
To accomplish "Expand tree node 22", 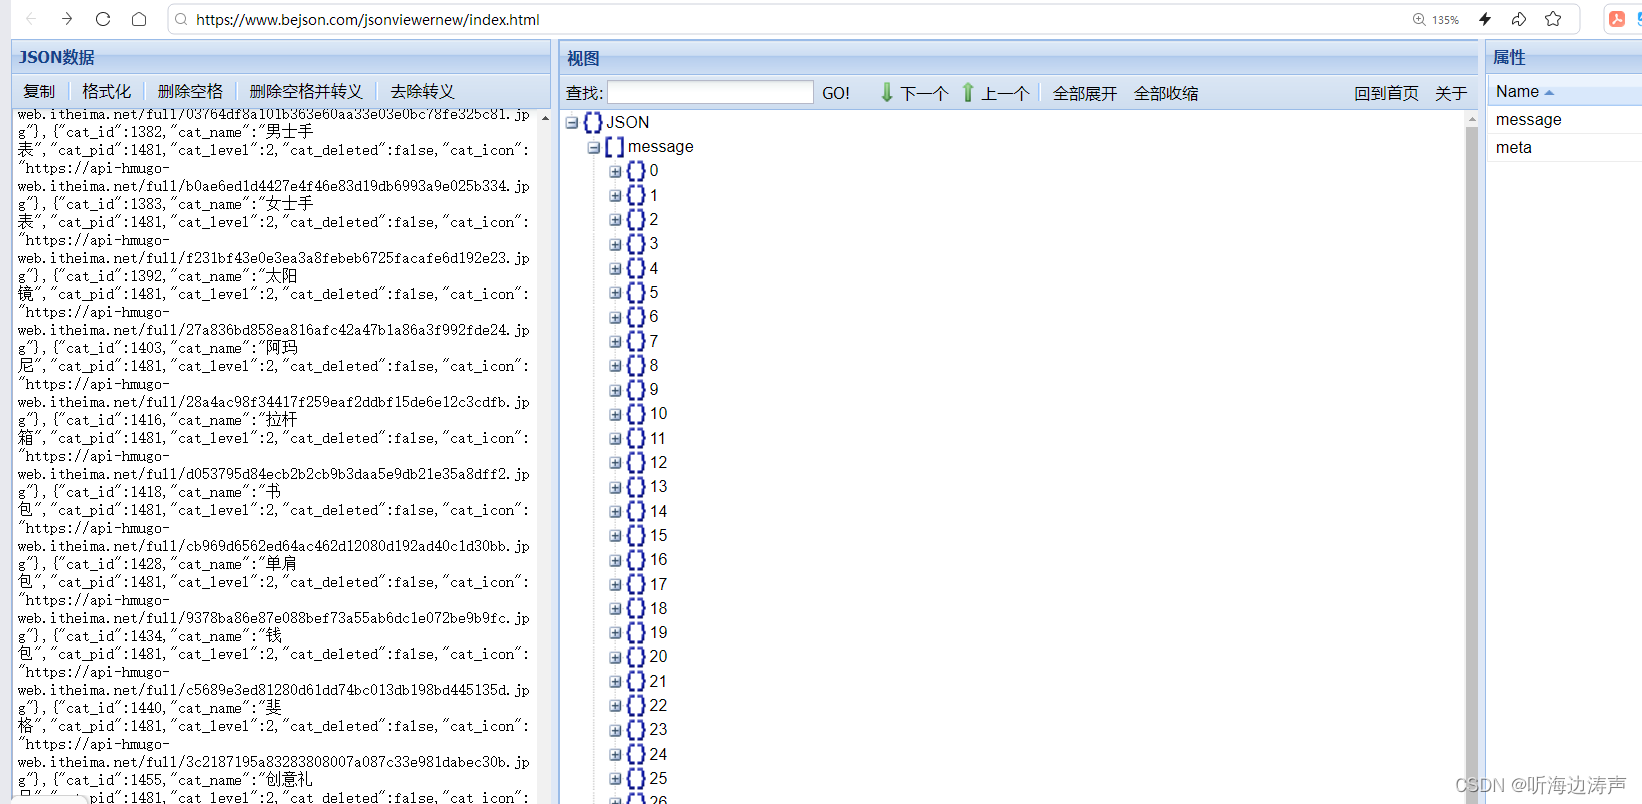I will coord(615,706).
